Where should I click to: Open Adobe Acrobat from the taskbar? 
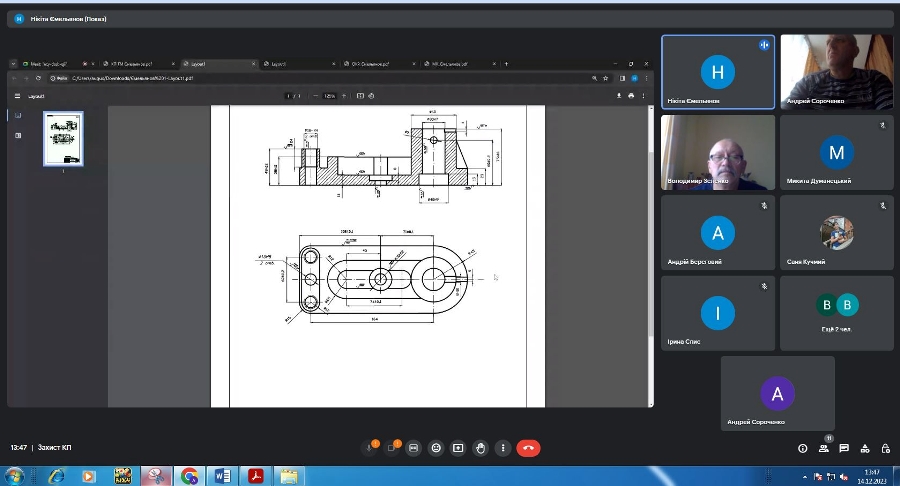(x=255, y=476)
